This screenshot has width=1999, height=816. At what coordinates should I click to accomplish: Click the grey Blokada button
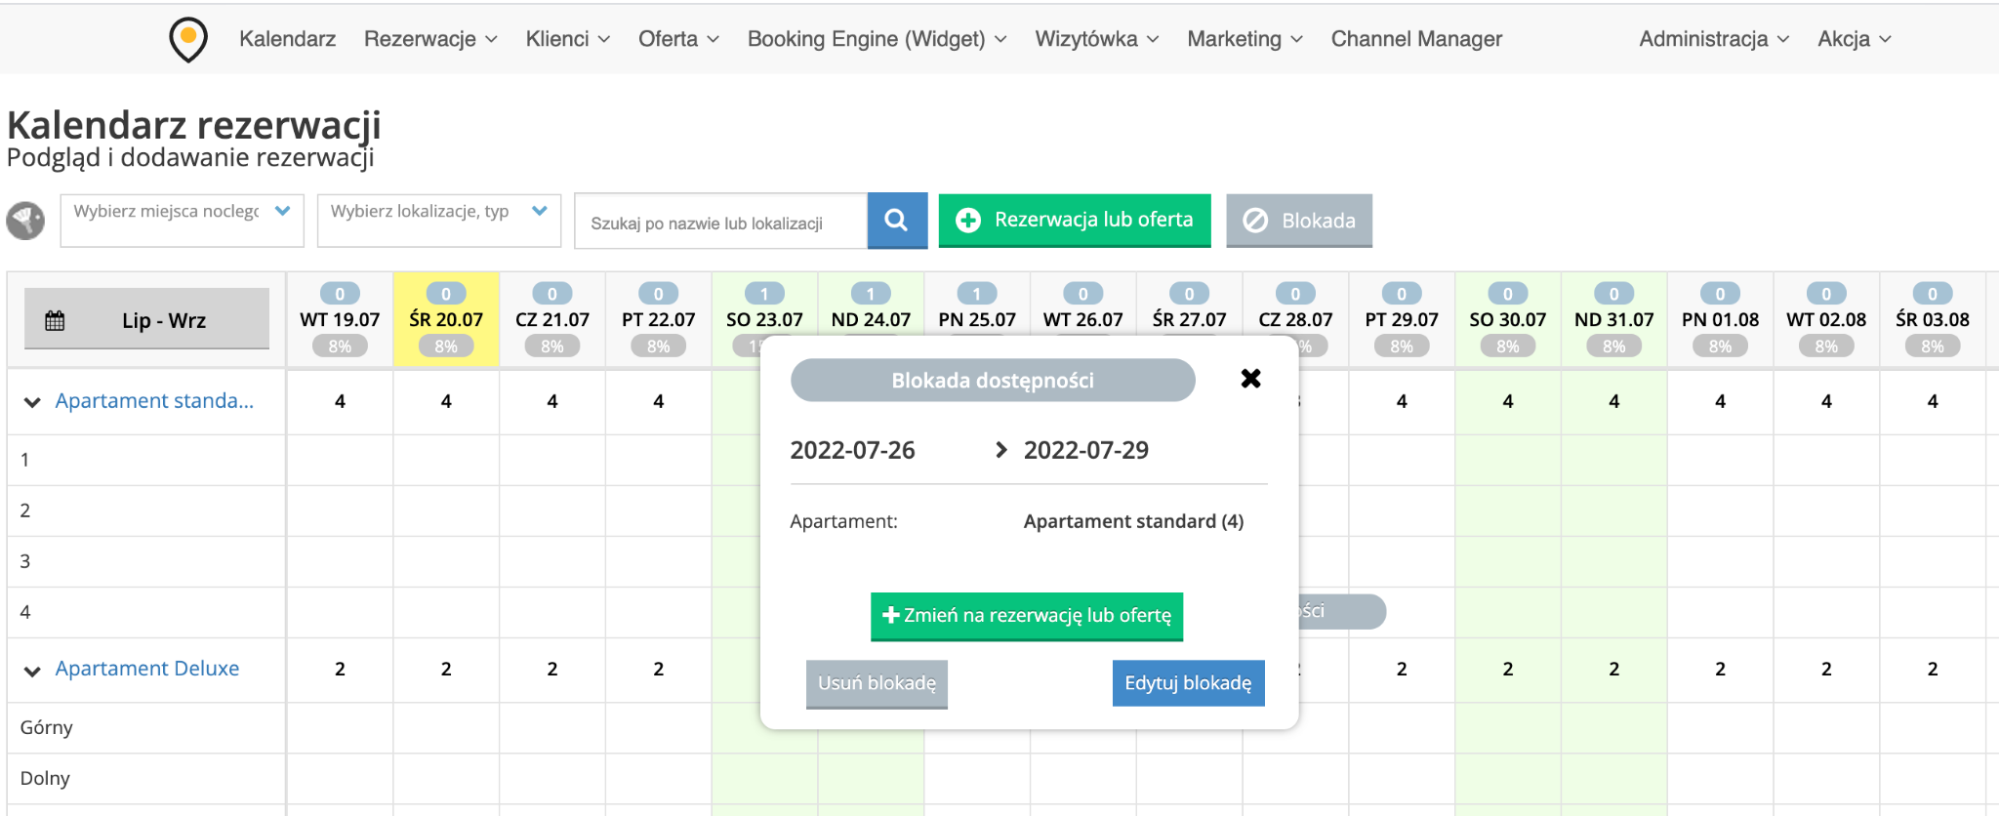pos(1298,221)
